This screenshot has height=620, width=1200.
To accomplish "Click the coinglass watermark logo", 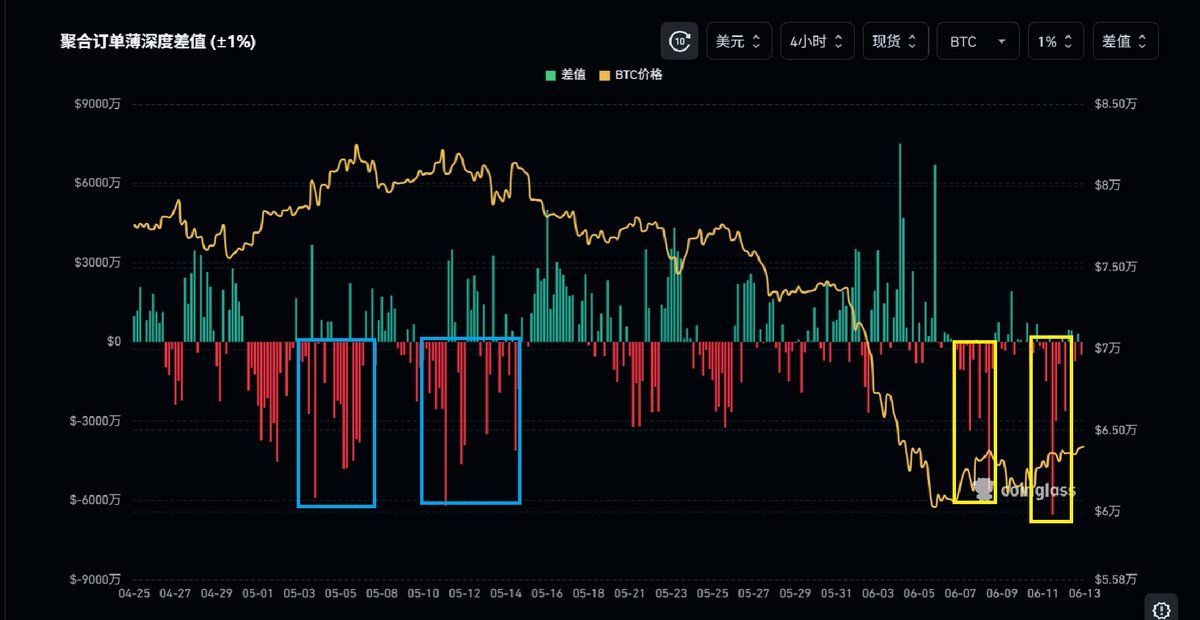I will (1023, 490).
